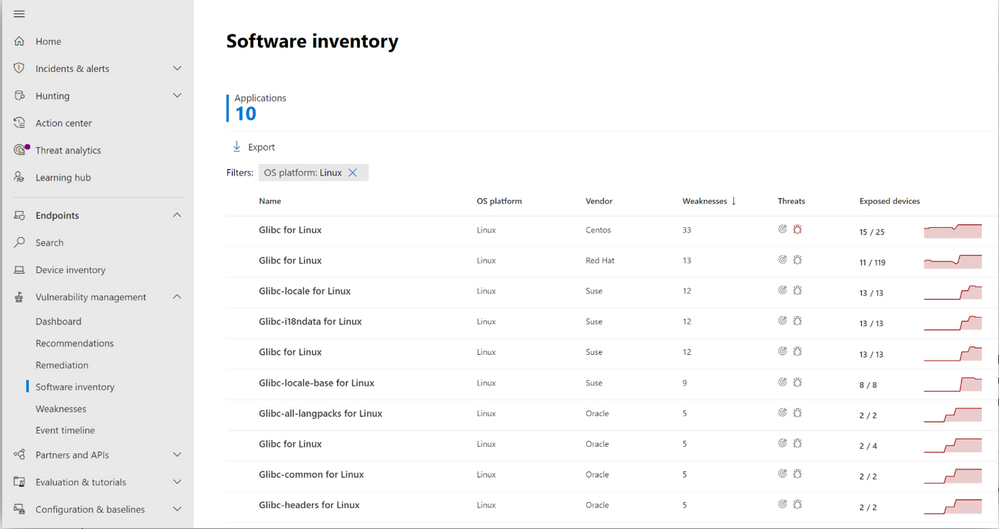Click the Incidents & alerts shield icon
The image size is (999, 529).
(19, 68)
